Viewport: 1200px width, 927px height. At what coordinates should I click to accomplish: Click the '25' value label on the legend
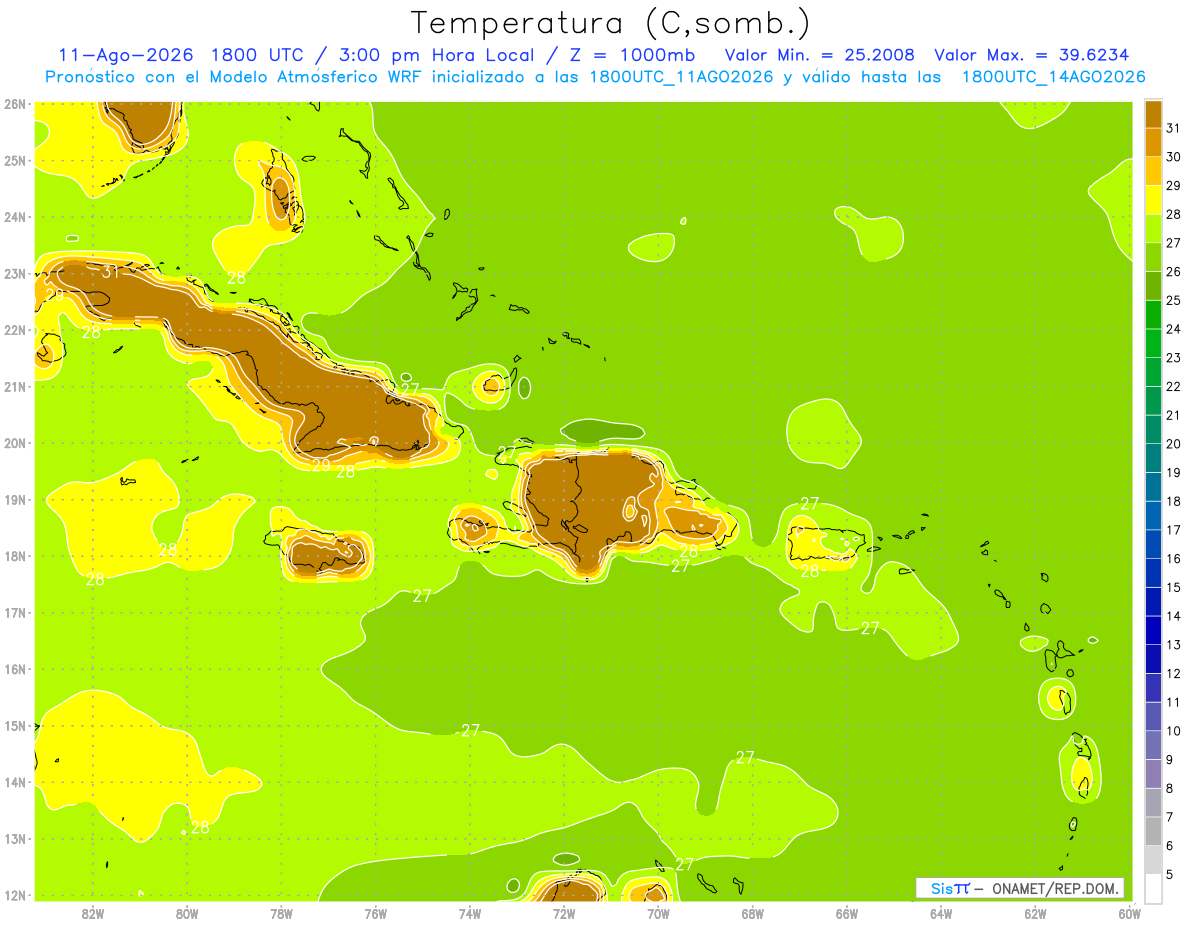[x=1174, y=300]
